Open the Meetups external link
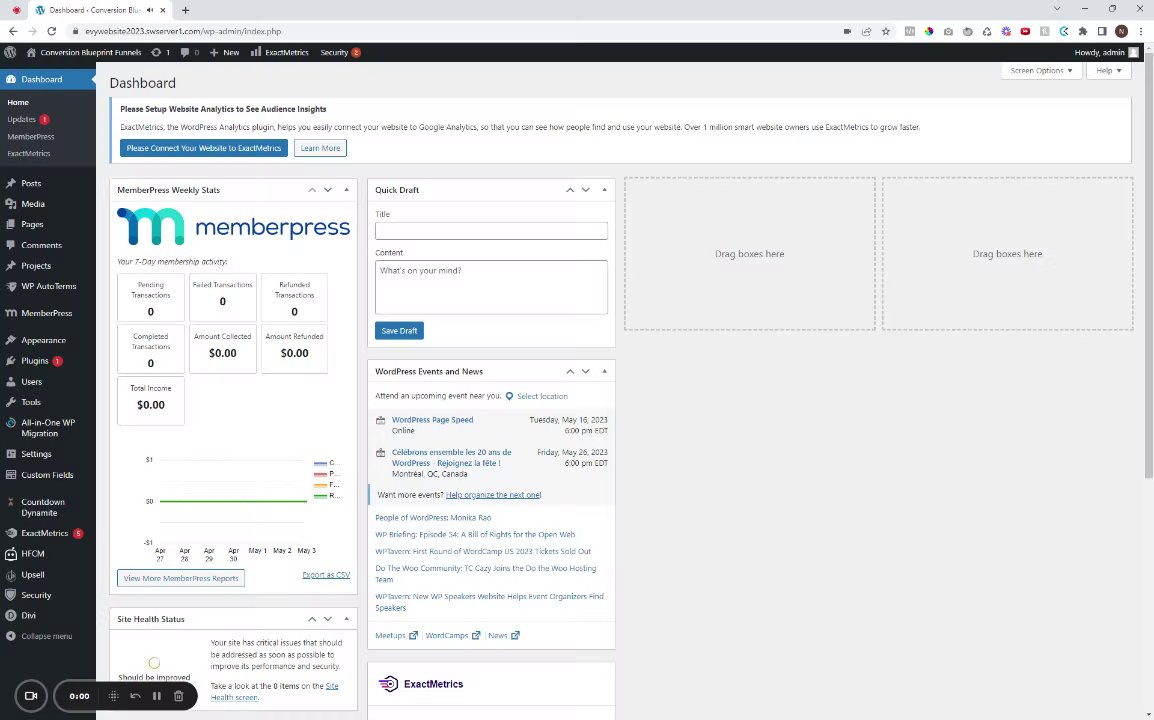1154x720 pixels. [x=396, y=635]
